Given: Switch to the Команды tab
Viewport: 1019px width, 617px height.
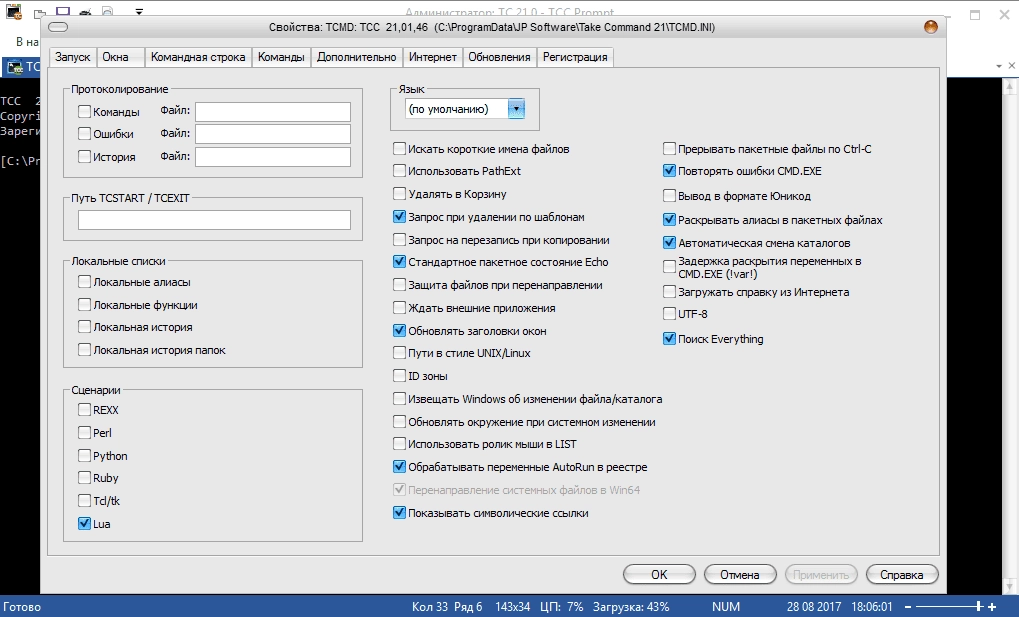Looking at the screenshot, I should (x=281, y=57).
